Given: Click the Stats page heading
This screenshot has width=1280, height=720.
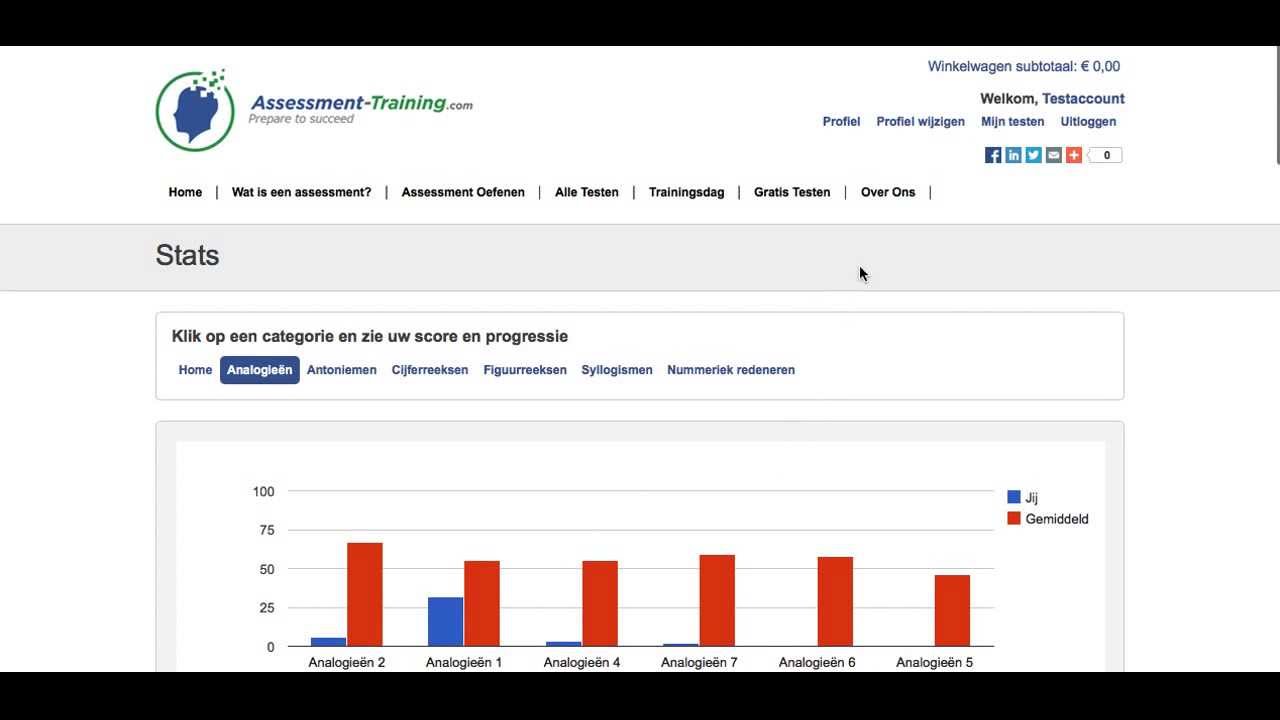Looking at the screenshot, I should tap(187, 256).
